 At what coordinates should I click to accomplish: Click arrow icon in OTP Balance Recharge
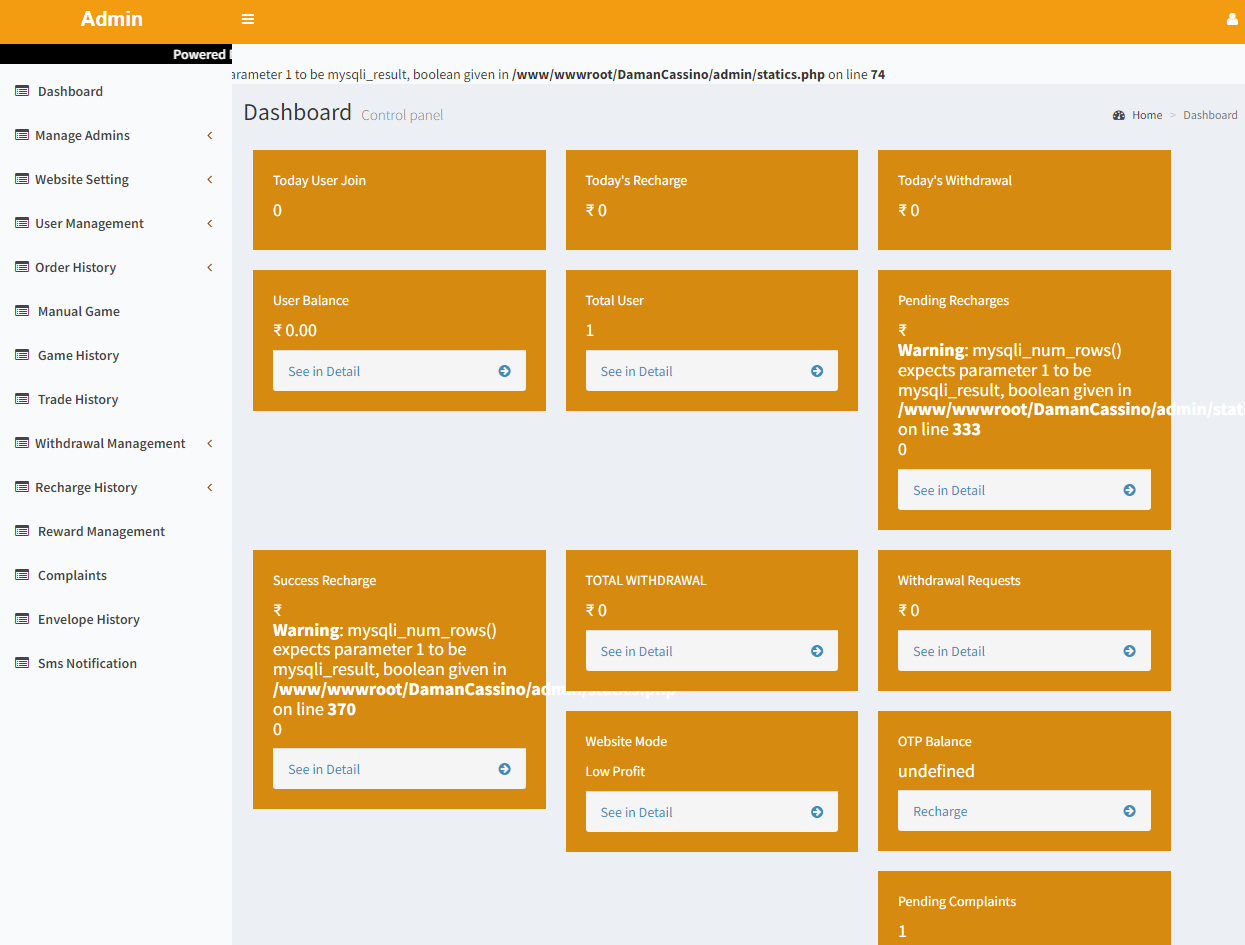(1129, 811)
